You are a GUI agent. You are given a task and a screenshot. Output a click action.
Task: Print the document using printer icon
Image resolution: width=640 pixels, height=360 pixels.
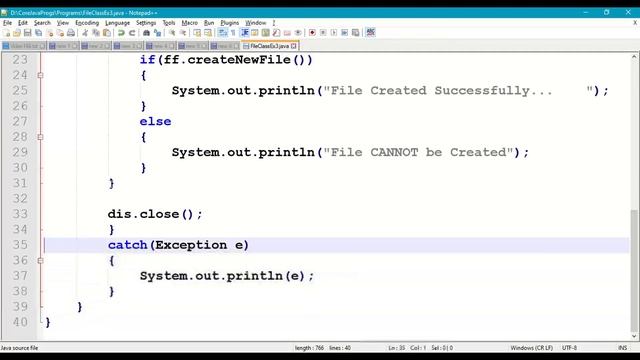click(x=71, y=33)
